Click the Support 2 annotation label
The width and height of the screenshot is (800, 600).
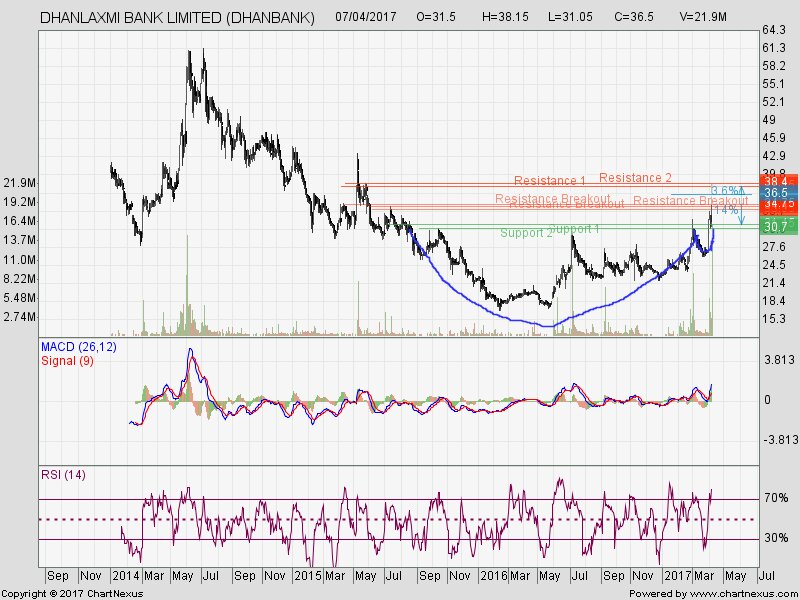(526, 233)
